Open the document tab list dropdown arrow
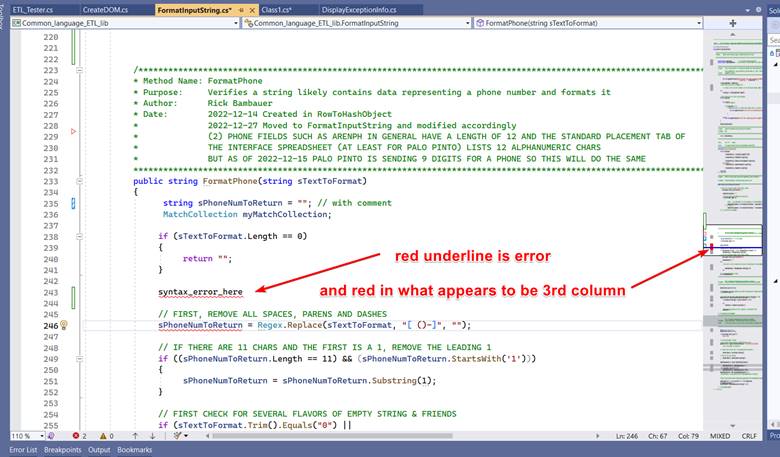 pos(748,10)
